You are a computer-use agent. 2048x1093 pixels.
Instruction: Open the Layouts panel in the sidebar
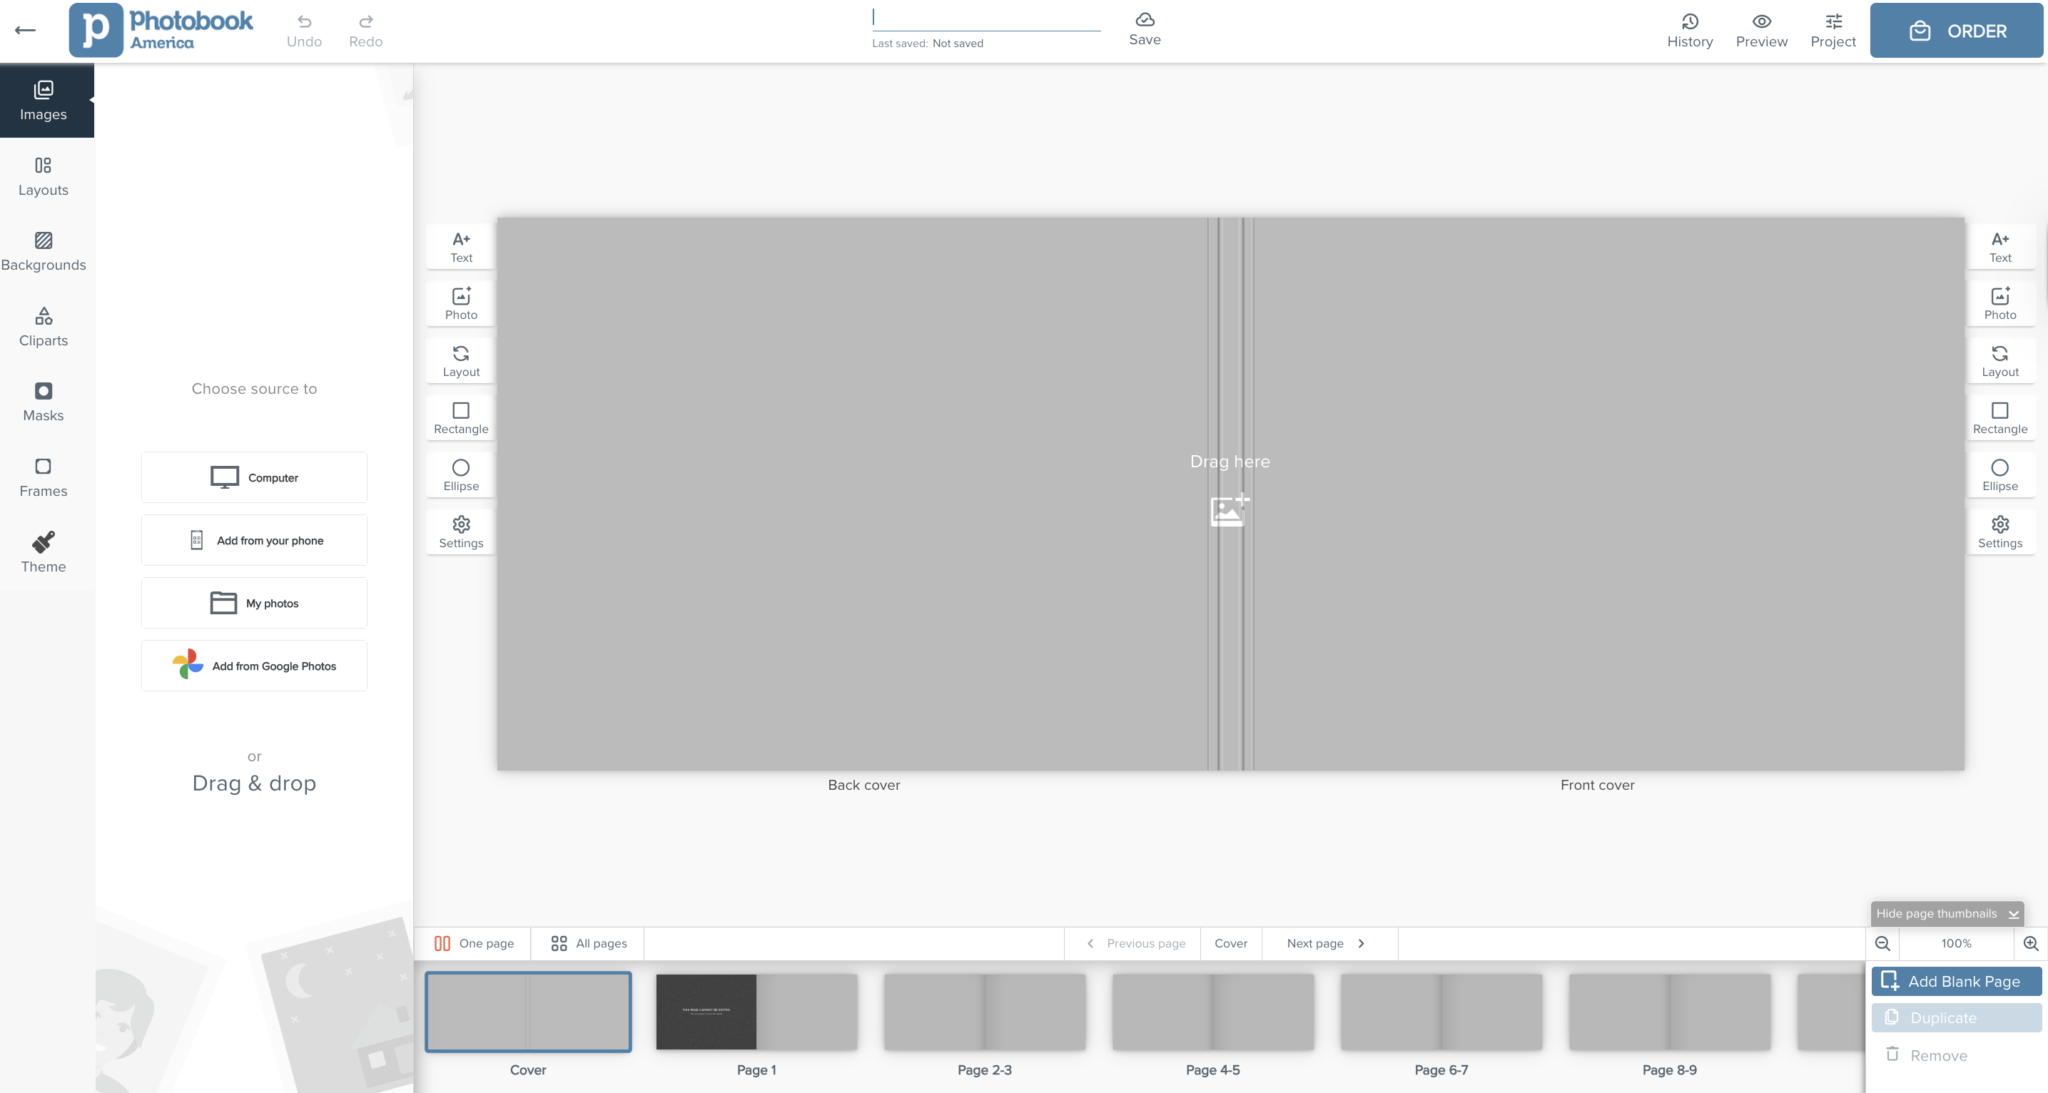pyautogui.click(x=43, y=176)
